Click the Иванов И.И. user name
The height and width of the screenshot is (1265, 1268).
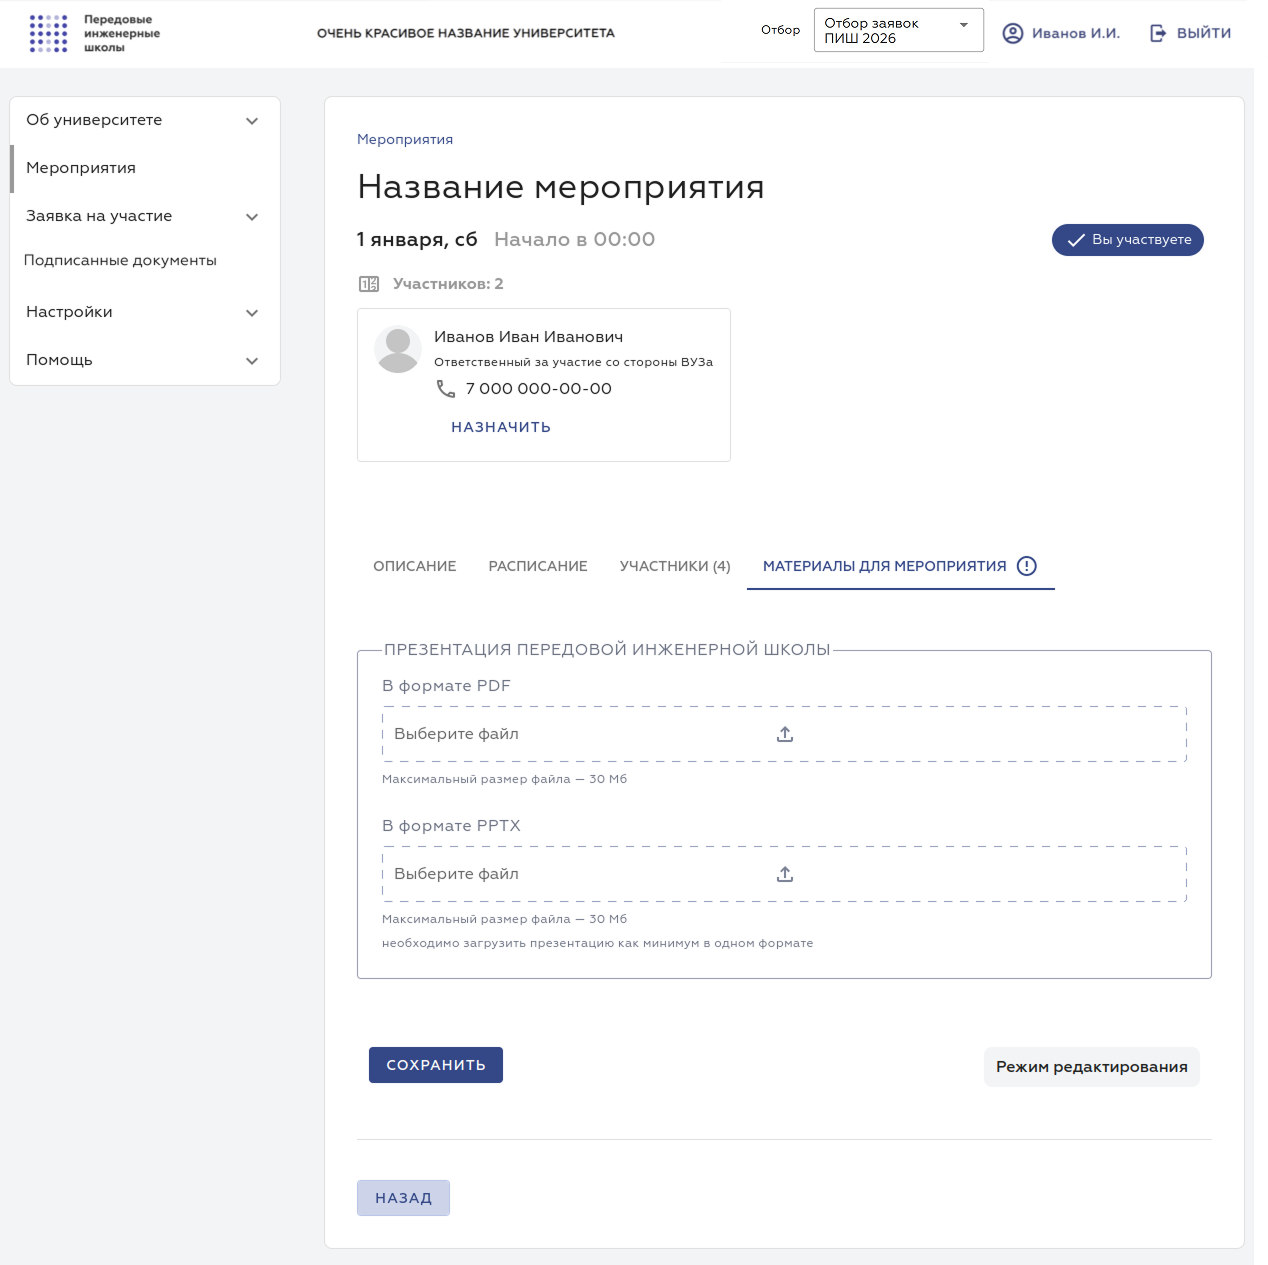1076,33
